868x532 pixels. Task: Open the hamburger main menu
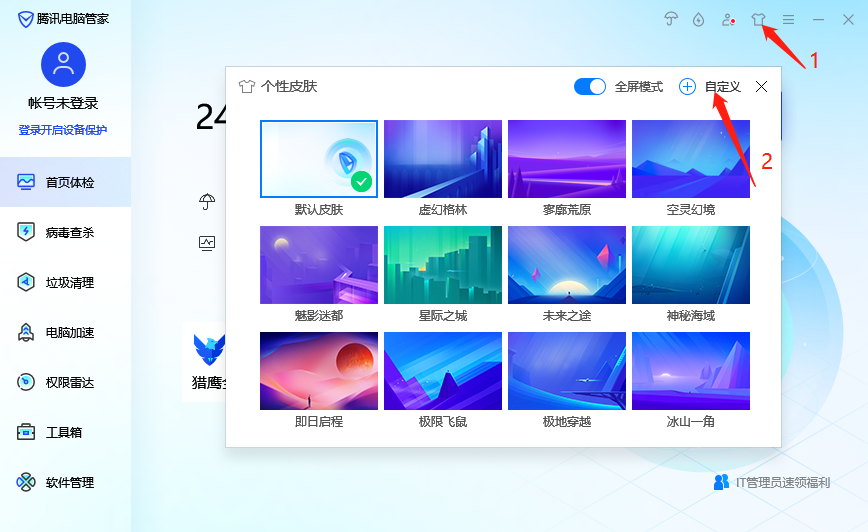(x=788, y=20)
